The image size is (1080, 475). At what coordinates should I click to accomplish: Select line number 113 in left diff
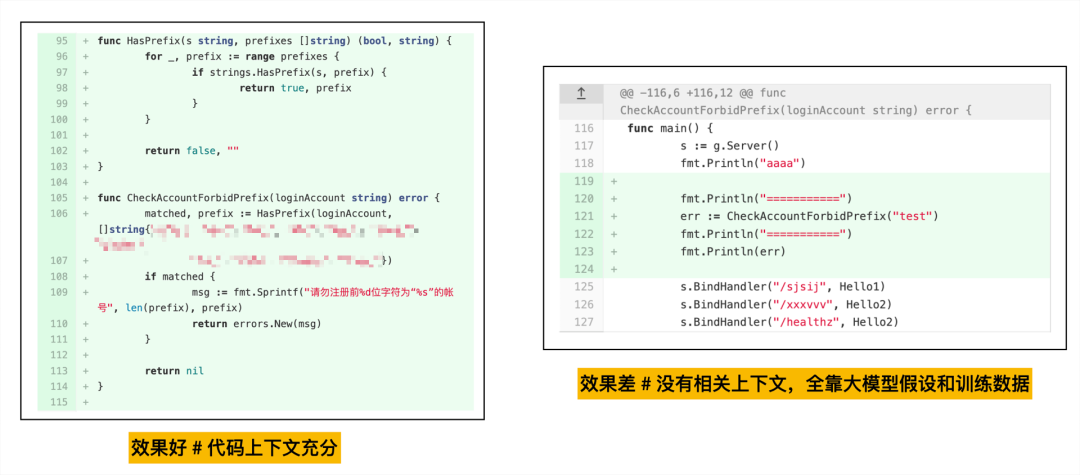(59, 371)
